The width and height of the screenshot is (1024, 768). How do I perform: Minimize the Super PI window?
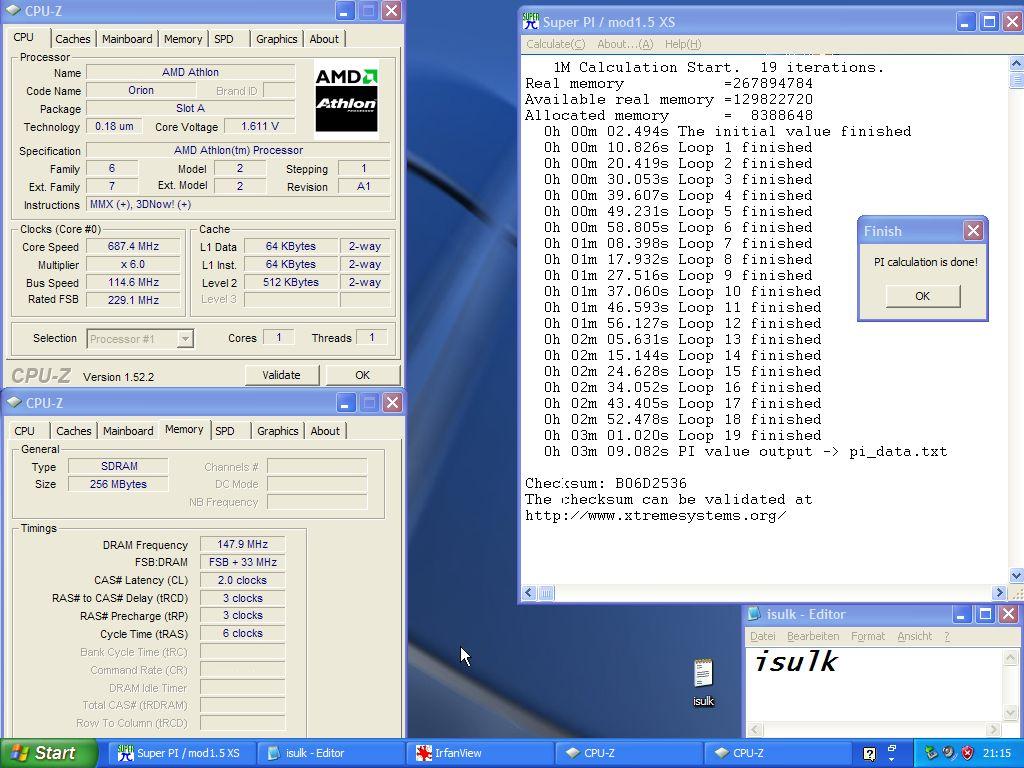tap(966, 22)
